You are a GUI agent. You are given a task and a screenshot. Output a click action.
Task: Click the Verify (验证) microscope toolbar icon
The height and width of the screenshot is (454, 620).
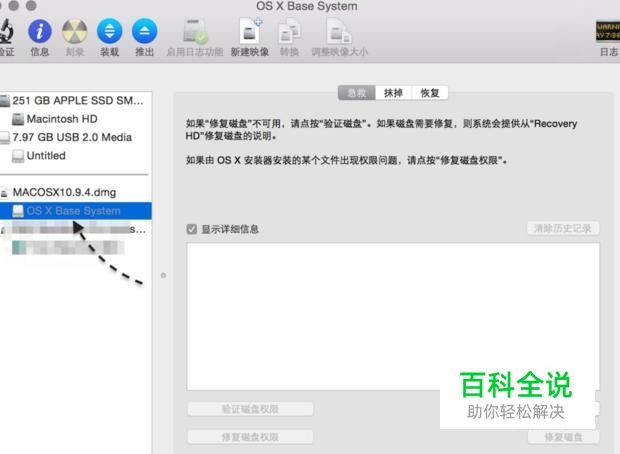(x=6, y=31)
